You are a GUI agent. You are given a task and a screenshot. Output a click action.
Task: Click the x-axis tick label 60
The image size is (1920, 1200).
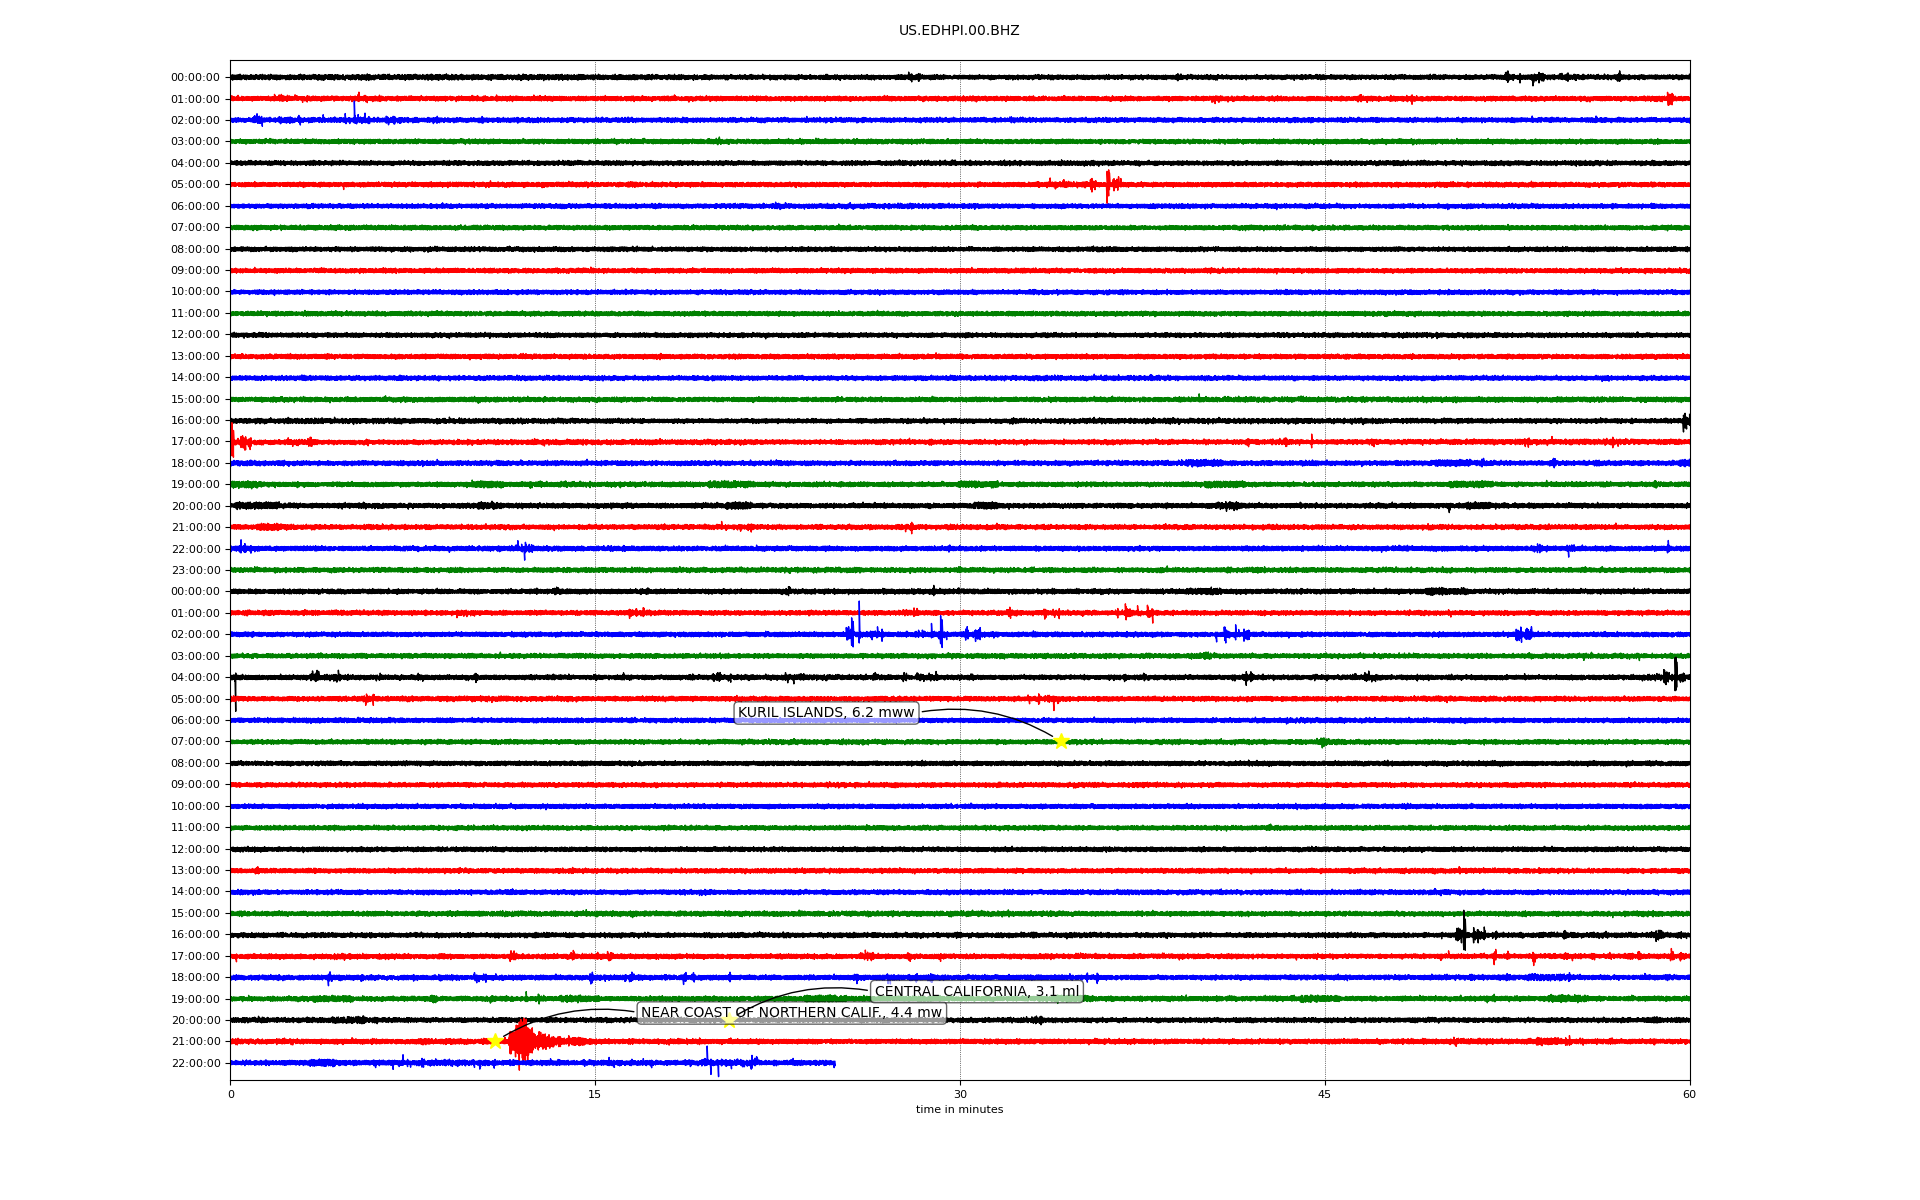click(1689, 1094)
